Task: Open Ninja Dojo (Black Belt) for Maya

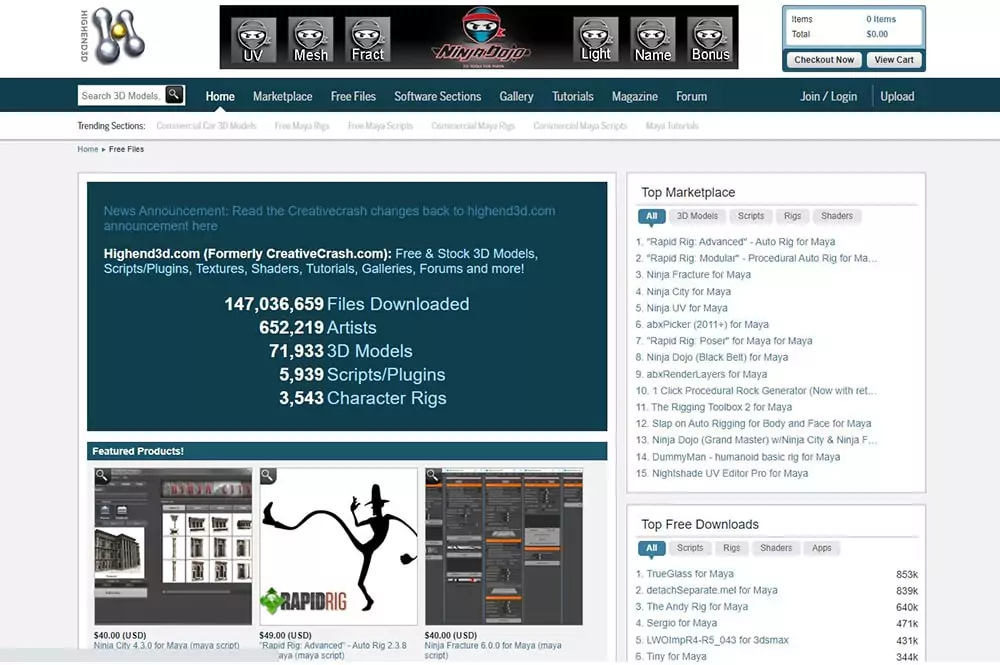Action: click(717, 358)
